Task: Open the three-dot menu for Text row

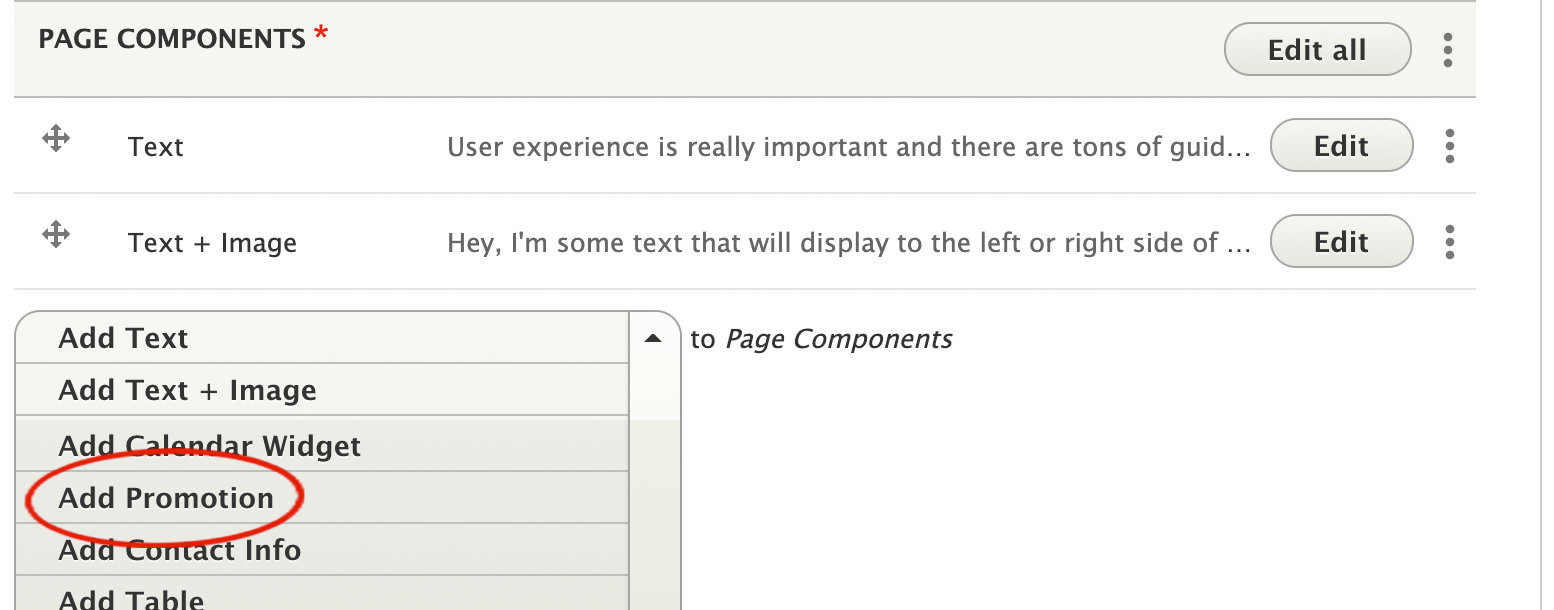Action: (x=1450, y=146)
